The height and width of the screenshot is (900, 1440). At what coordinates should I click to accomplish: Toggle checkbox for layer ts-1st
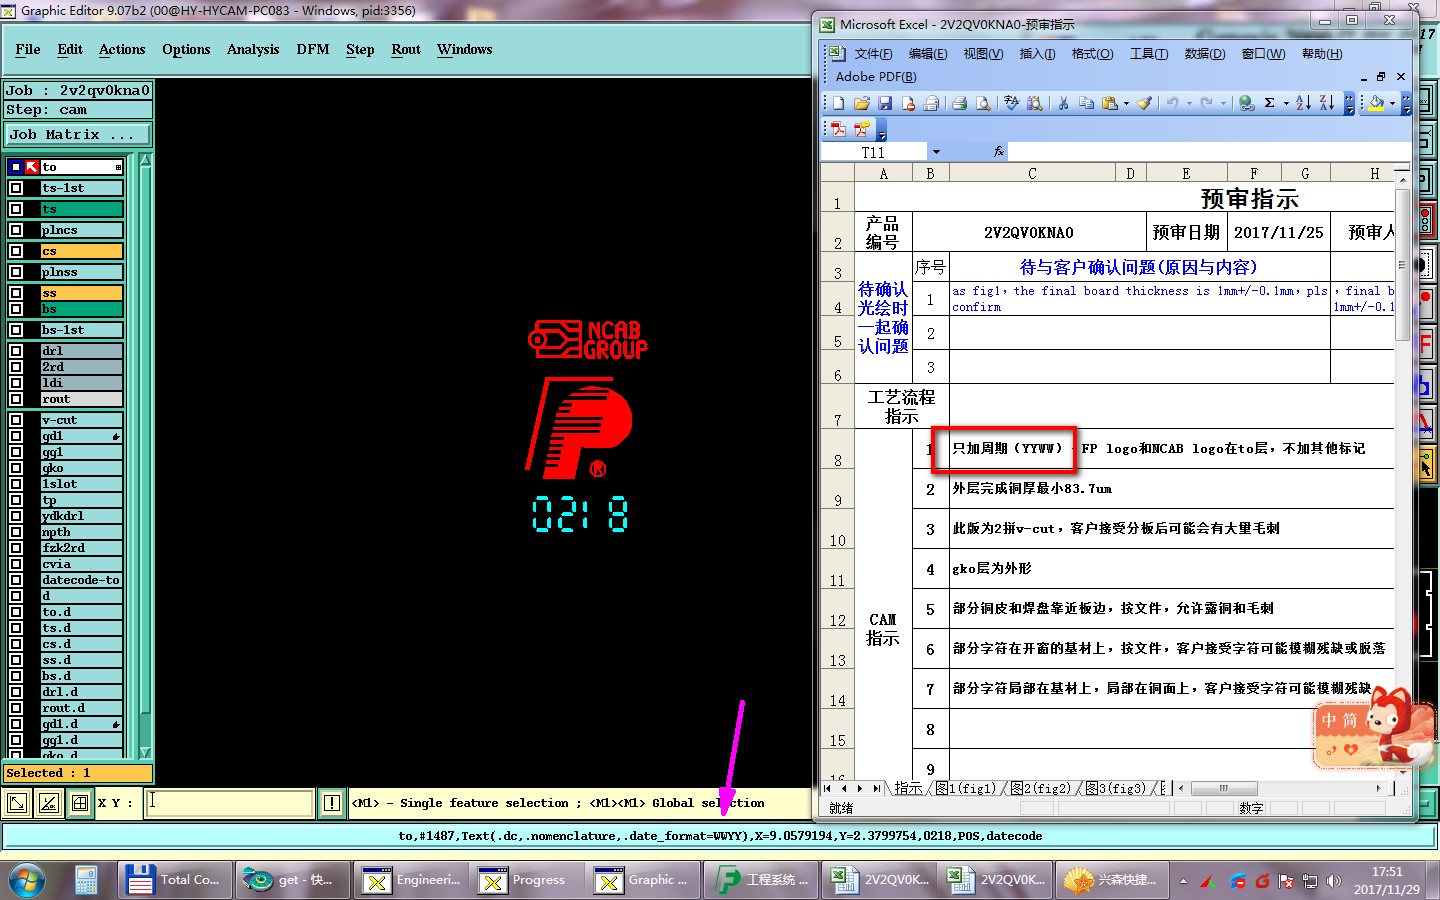[x=16, y=188]
